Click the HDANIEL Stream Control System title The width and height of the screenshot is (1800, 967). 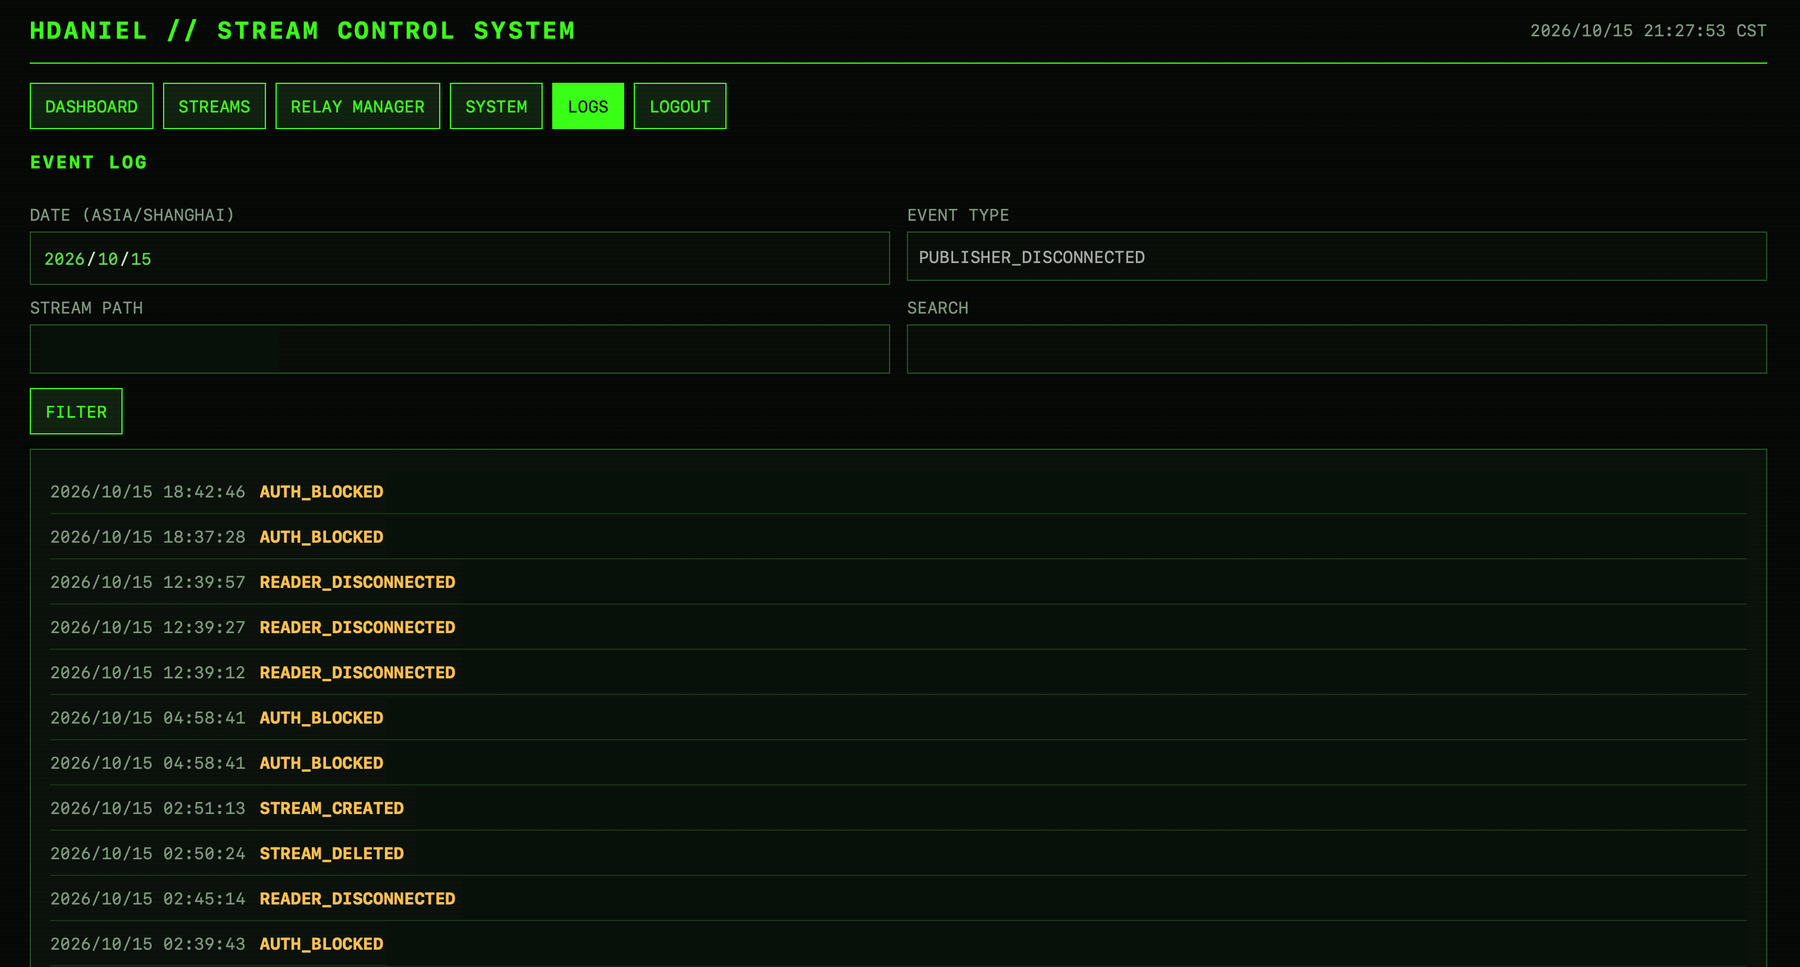302,31
